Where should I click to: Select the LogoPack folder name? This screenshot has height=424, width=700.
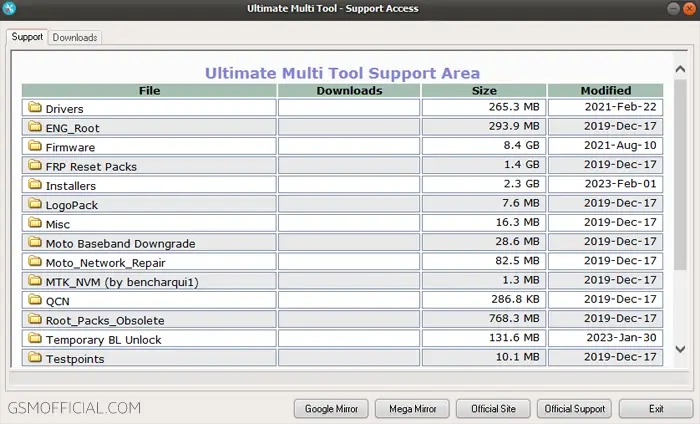point(71,205)
